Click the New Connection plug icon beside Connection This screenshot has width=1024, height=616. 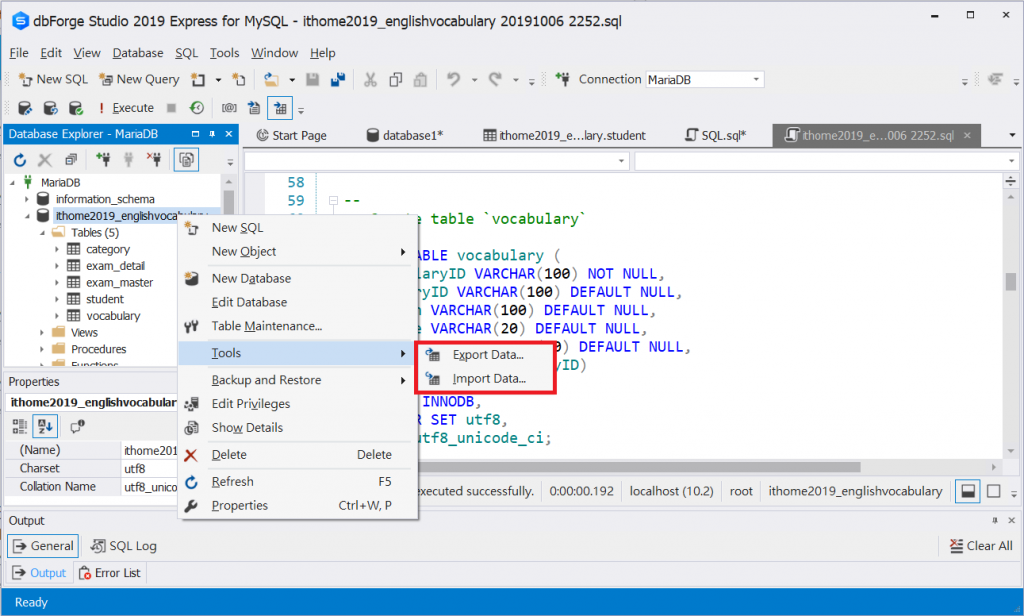click(x=562, y=79)
